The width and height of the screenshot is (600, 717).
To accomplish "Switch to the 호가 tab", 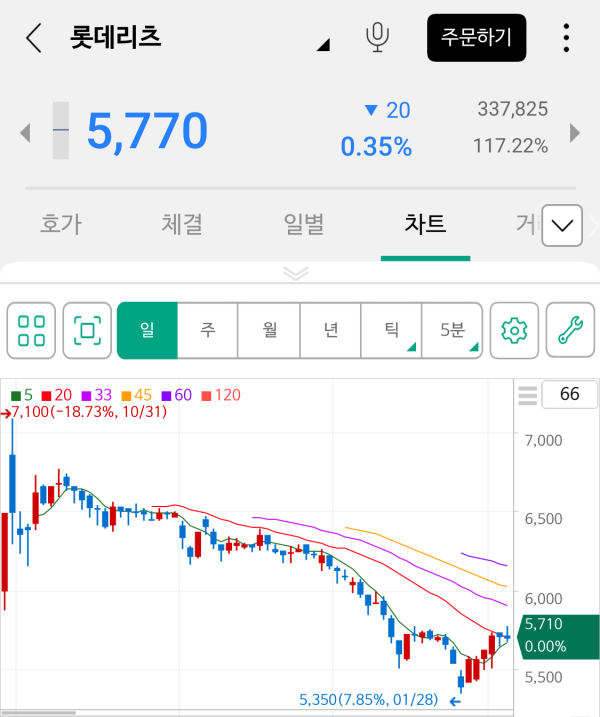I will pyautogui.click(x=61, y=225).
